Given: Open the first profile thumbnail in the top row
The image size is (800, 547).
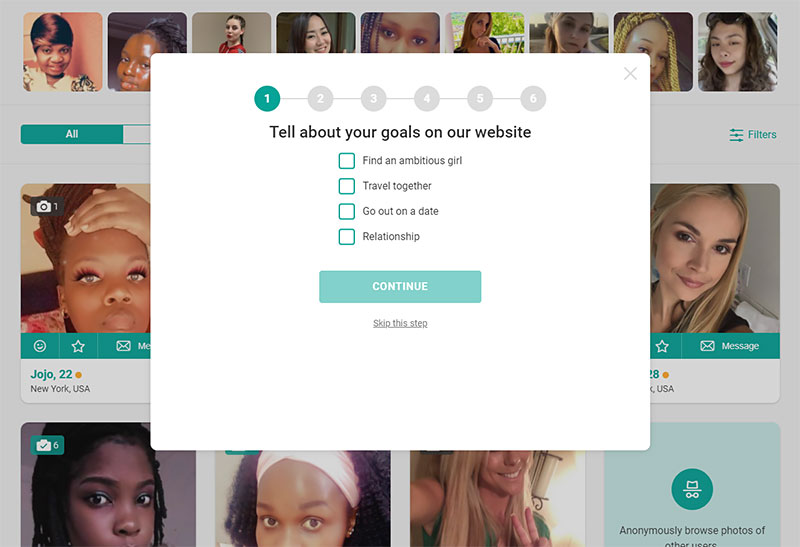Looking at the screenshot, I should (63, 52).
